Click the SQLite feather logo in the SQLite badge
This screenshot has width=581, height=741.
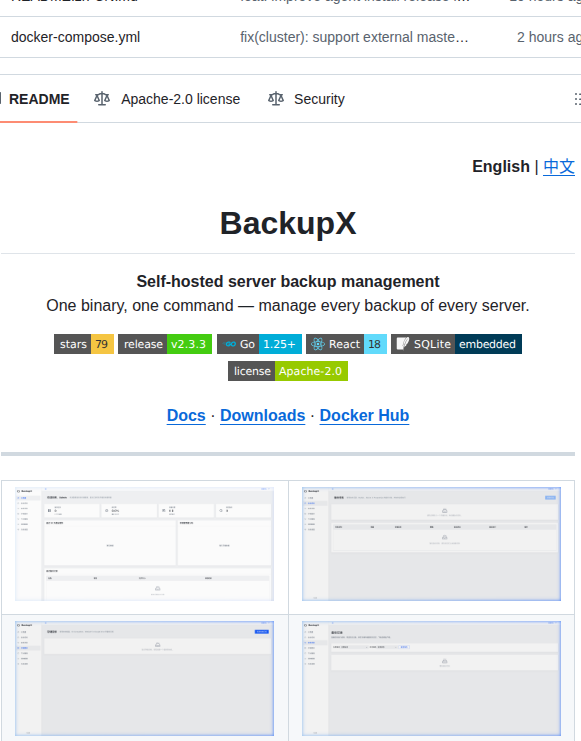402,344
